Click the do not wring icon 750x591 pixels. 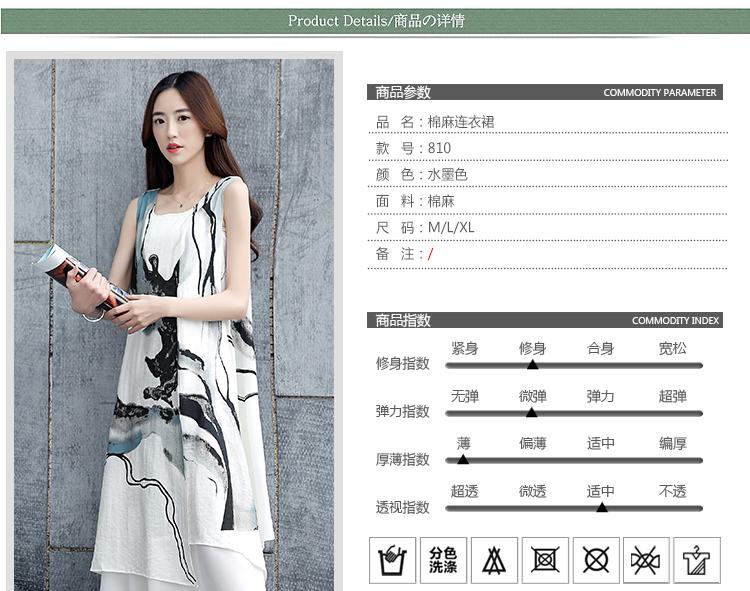point(647,560)
